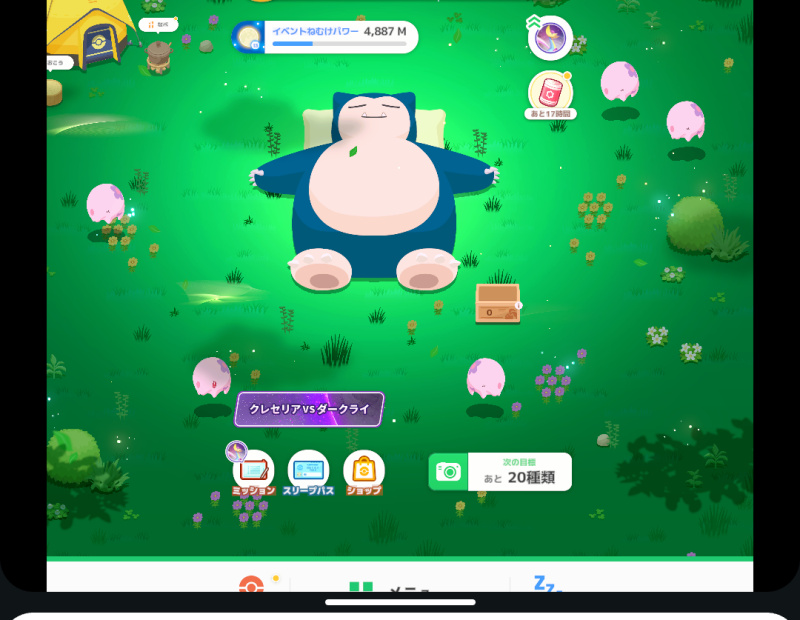The height and width of the screenshot is (620, 800).
Task: Tap the Munna above the left yellow flowers
Action: tap(105, 204)
